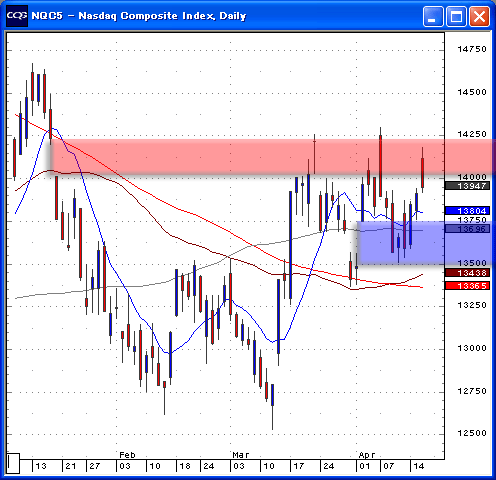Click the 14250 price axis label
Image resolution: width=496 pixels, height=480 pixels.
tap(472, 134)
